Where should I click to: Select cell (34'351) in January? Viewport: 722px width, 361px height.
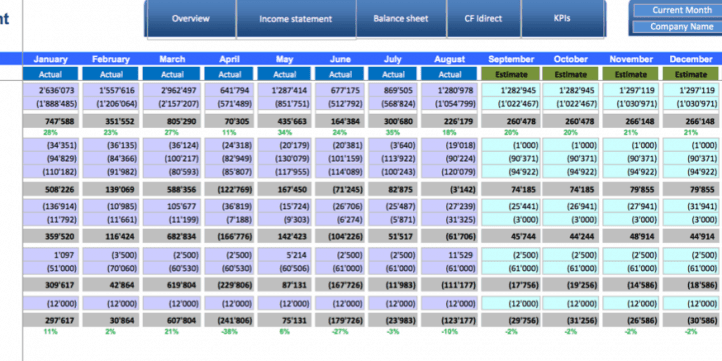(x=51, y=146)
